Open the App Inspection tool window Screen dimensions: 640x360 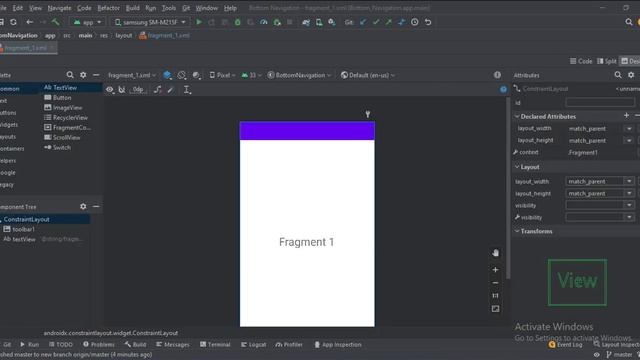point(338,344)
